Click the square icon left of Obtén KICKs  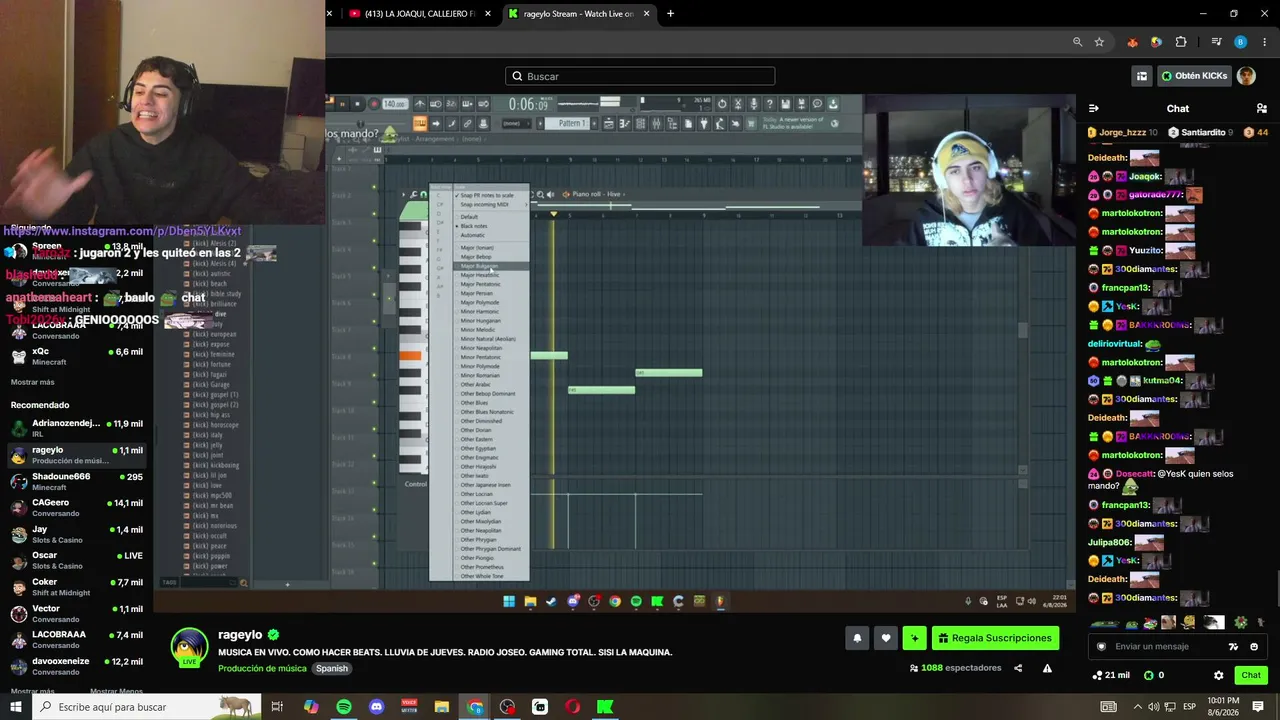tap(1142, 76)
